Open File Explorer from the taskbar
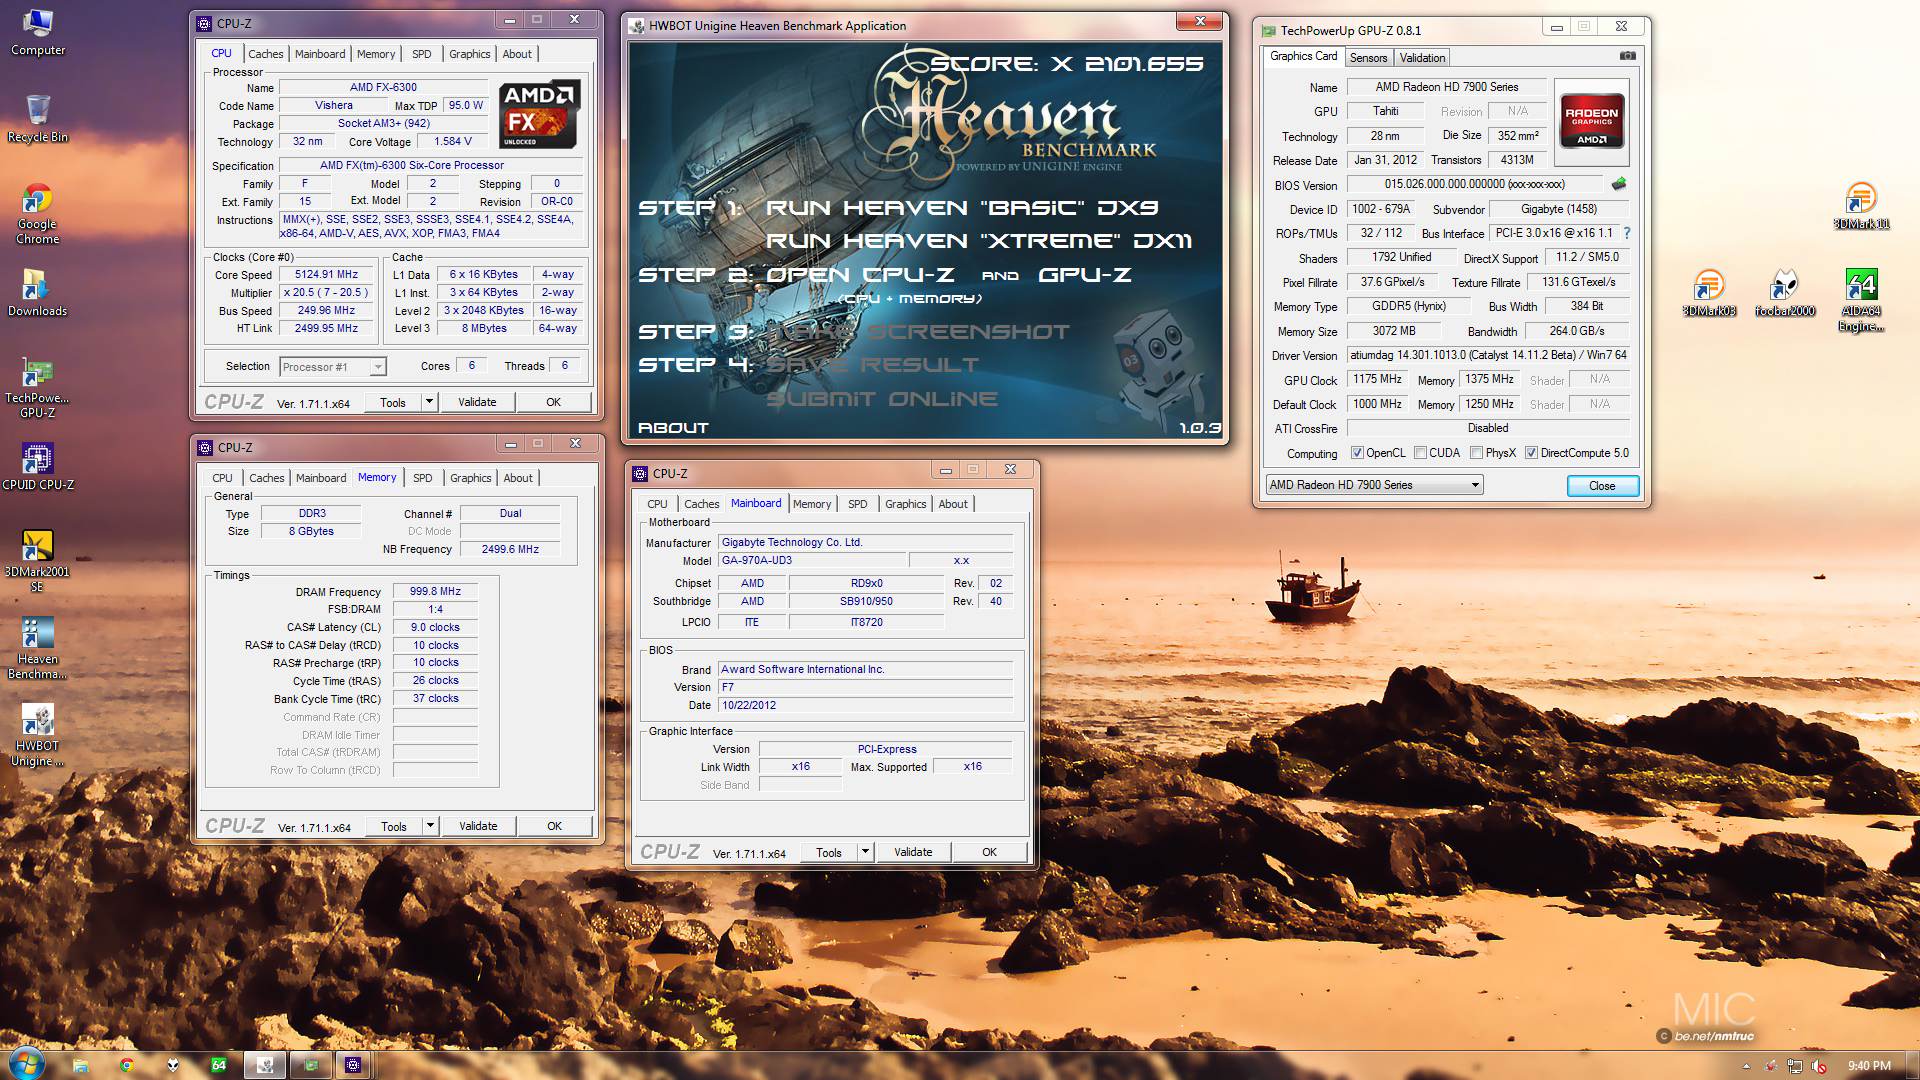 80,1065
